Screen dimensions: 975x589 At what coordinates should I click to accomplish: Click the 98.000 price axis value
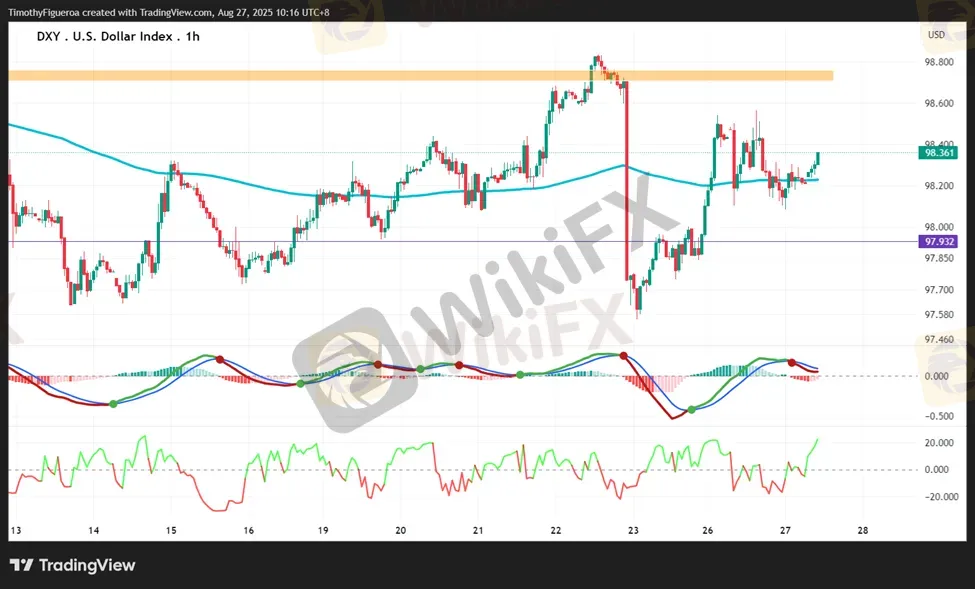coord(939,227)
